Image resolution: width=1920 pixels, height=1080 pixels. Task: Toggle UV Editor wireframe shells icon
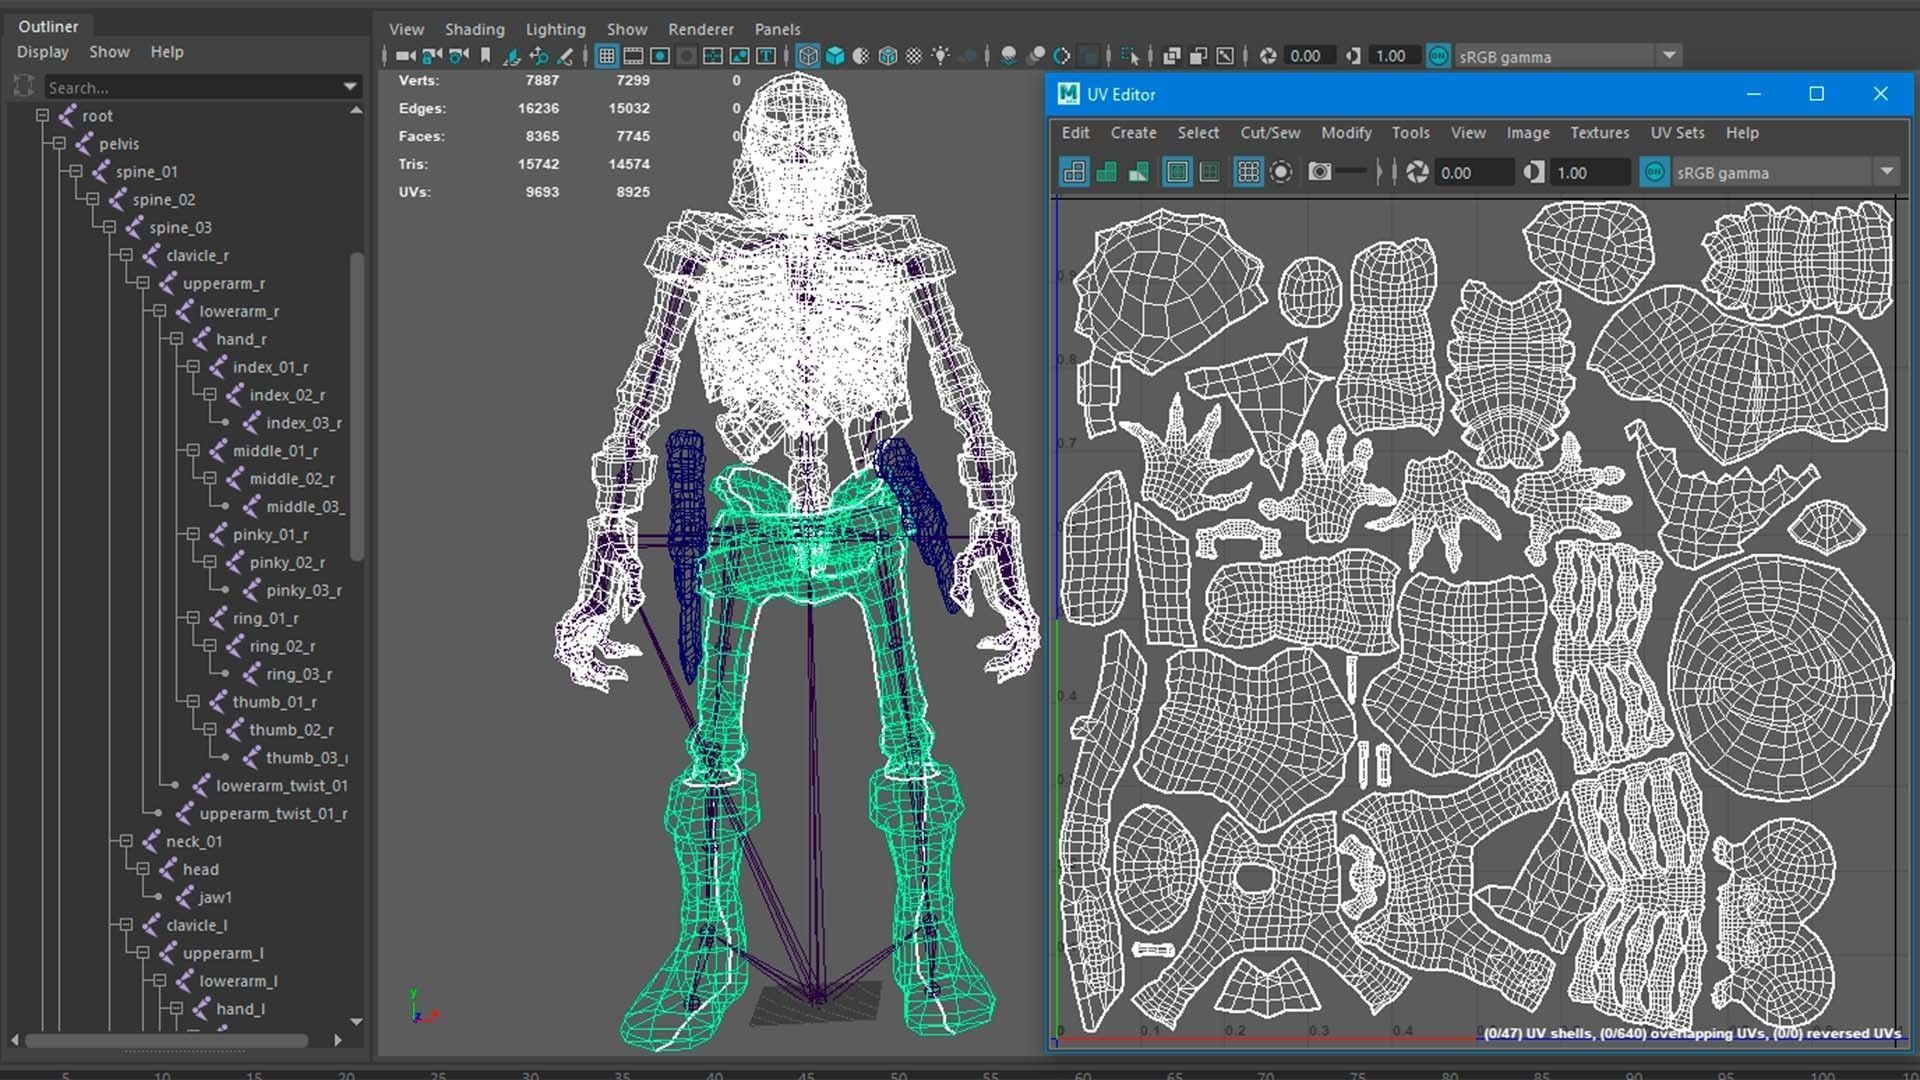tap(1074, 172)
